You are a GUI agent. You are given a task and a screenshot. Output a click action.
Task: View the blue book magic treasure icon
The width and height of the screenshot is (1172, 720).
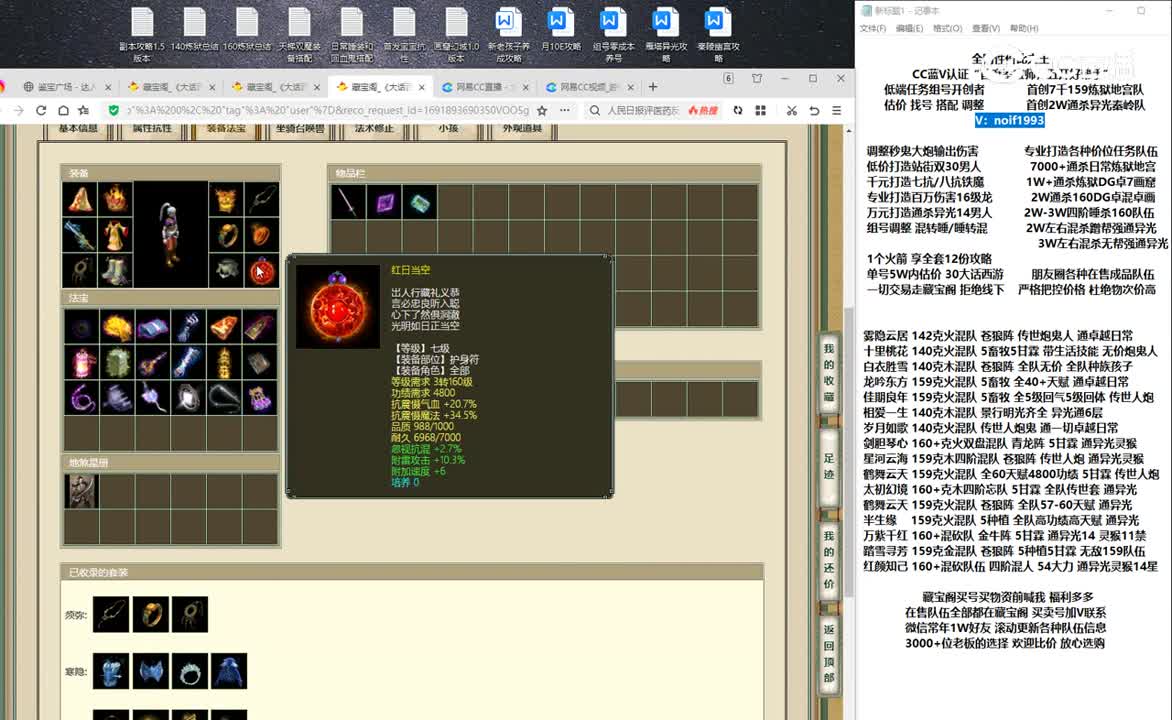pyautogui.click(x=153, y=327)
